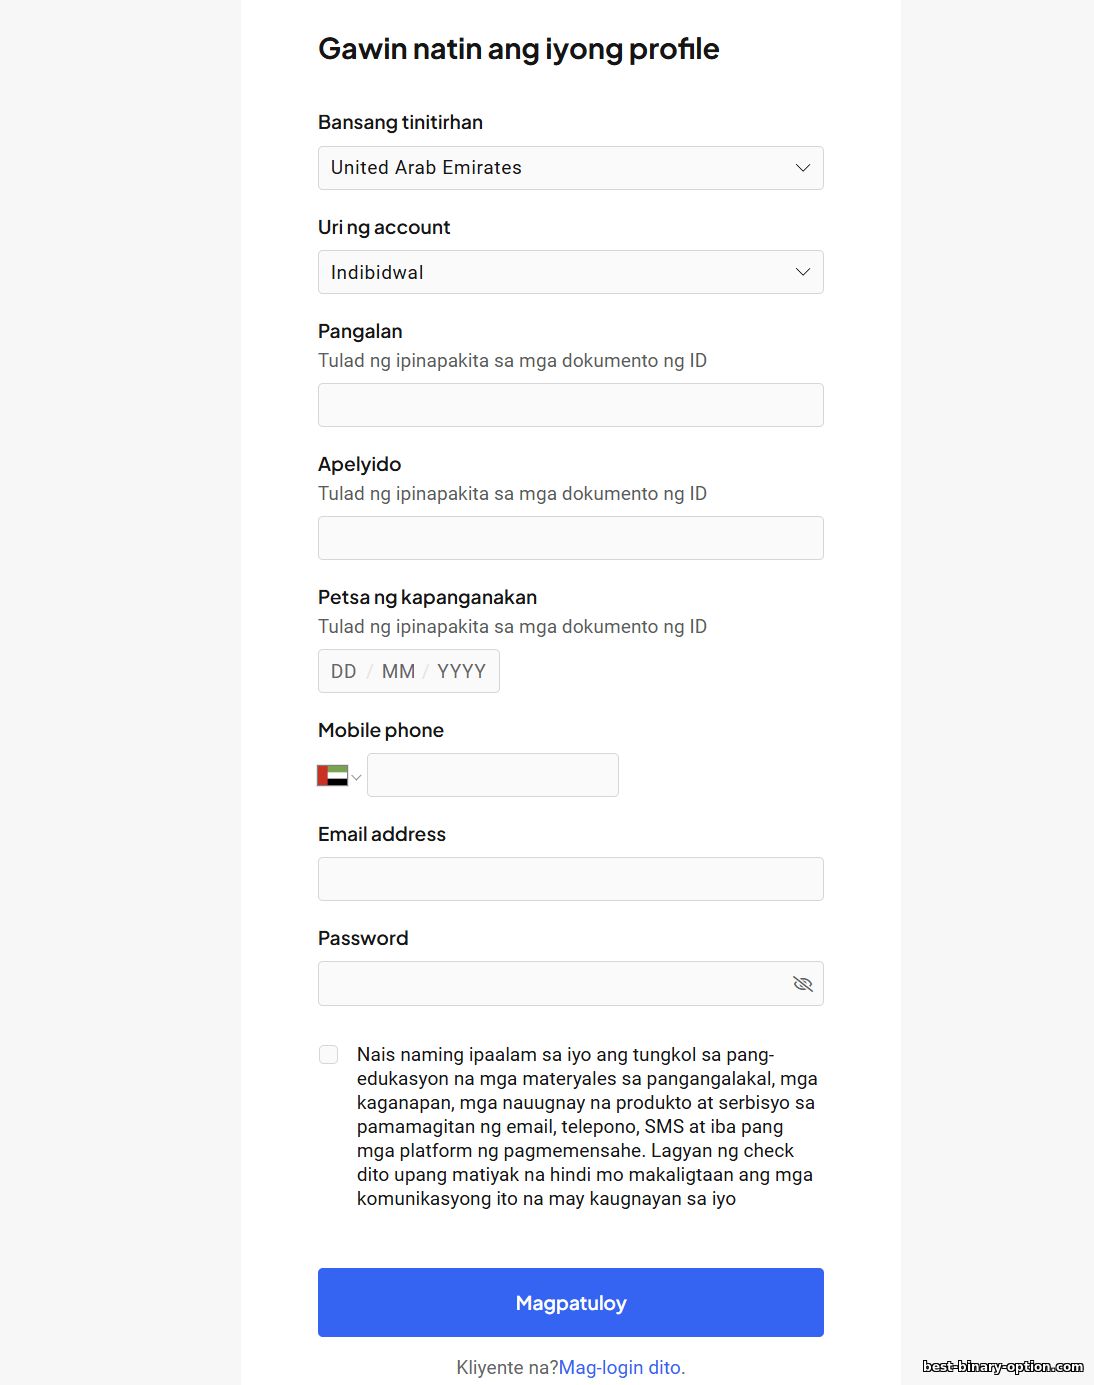Click inside the Password input field
Screen dimensions: 1094x1385
pyautogui.click(x=550, y=984)
